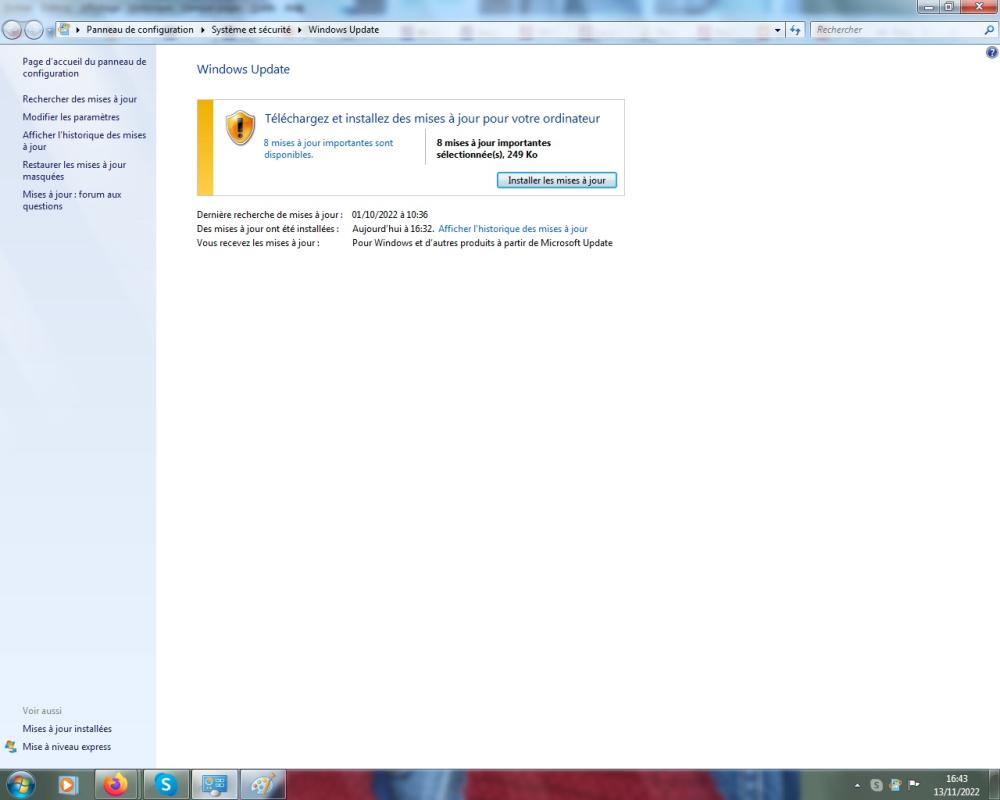Viewport: 1000px width, 800px height.
Task: Expand arrow after Panneau de configuration
Action: point(203,30)
